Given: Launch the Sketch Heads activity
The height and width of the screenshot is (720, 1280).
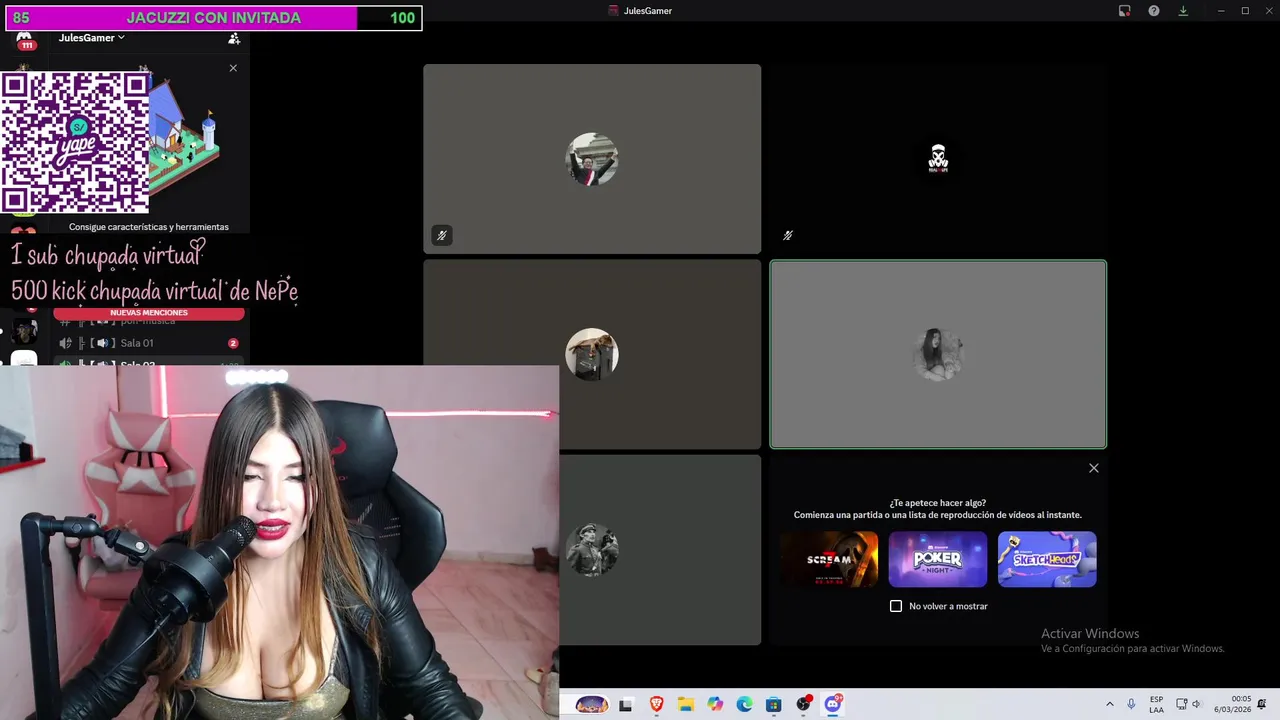Looking at the screenshot, I should click(x=1047, y=559).
